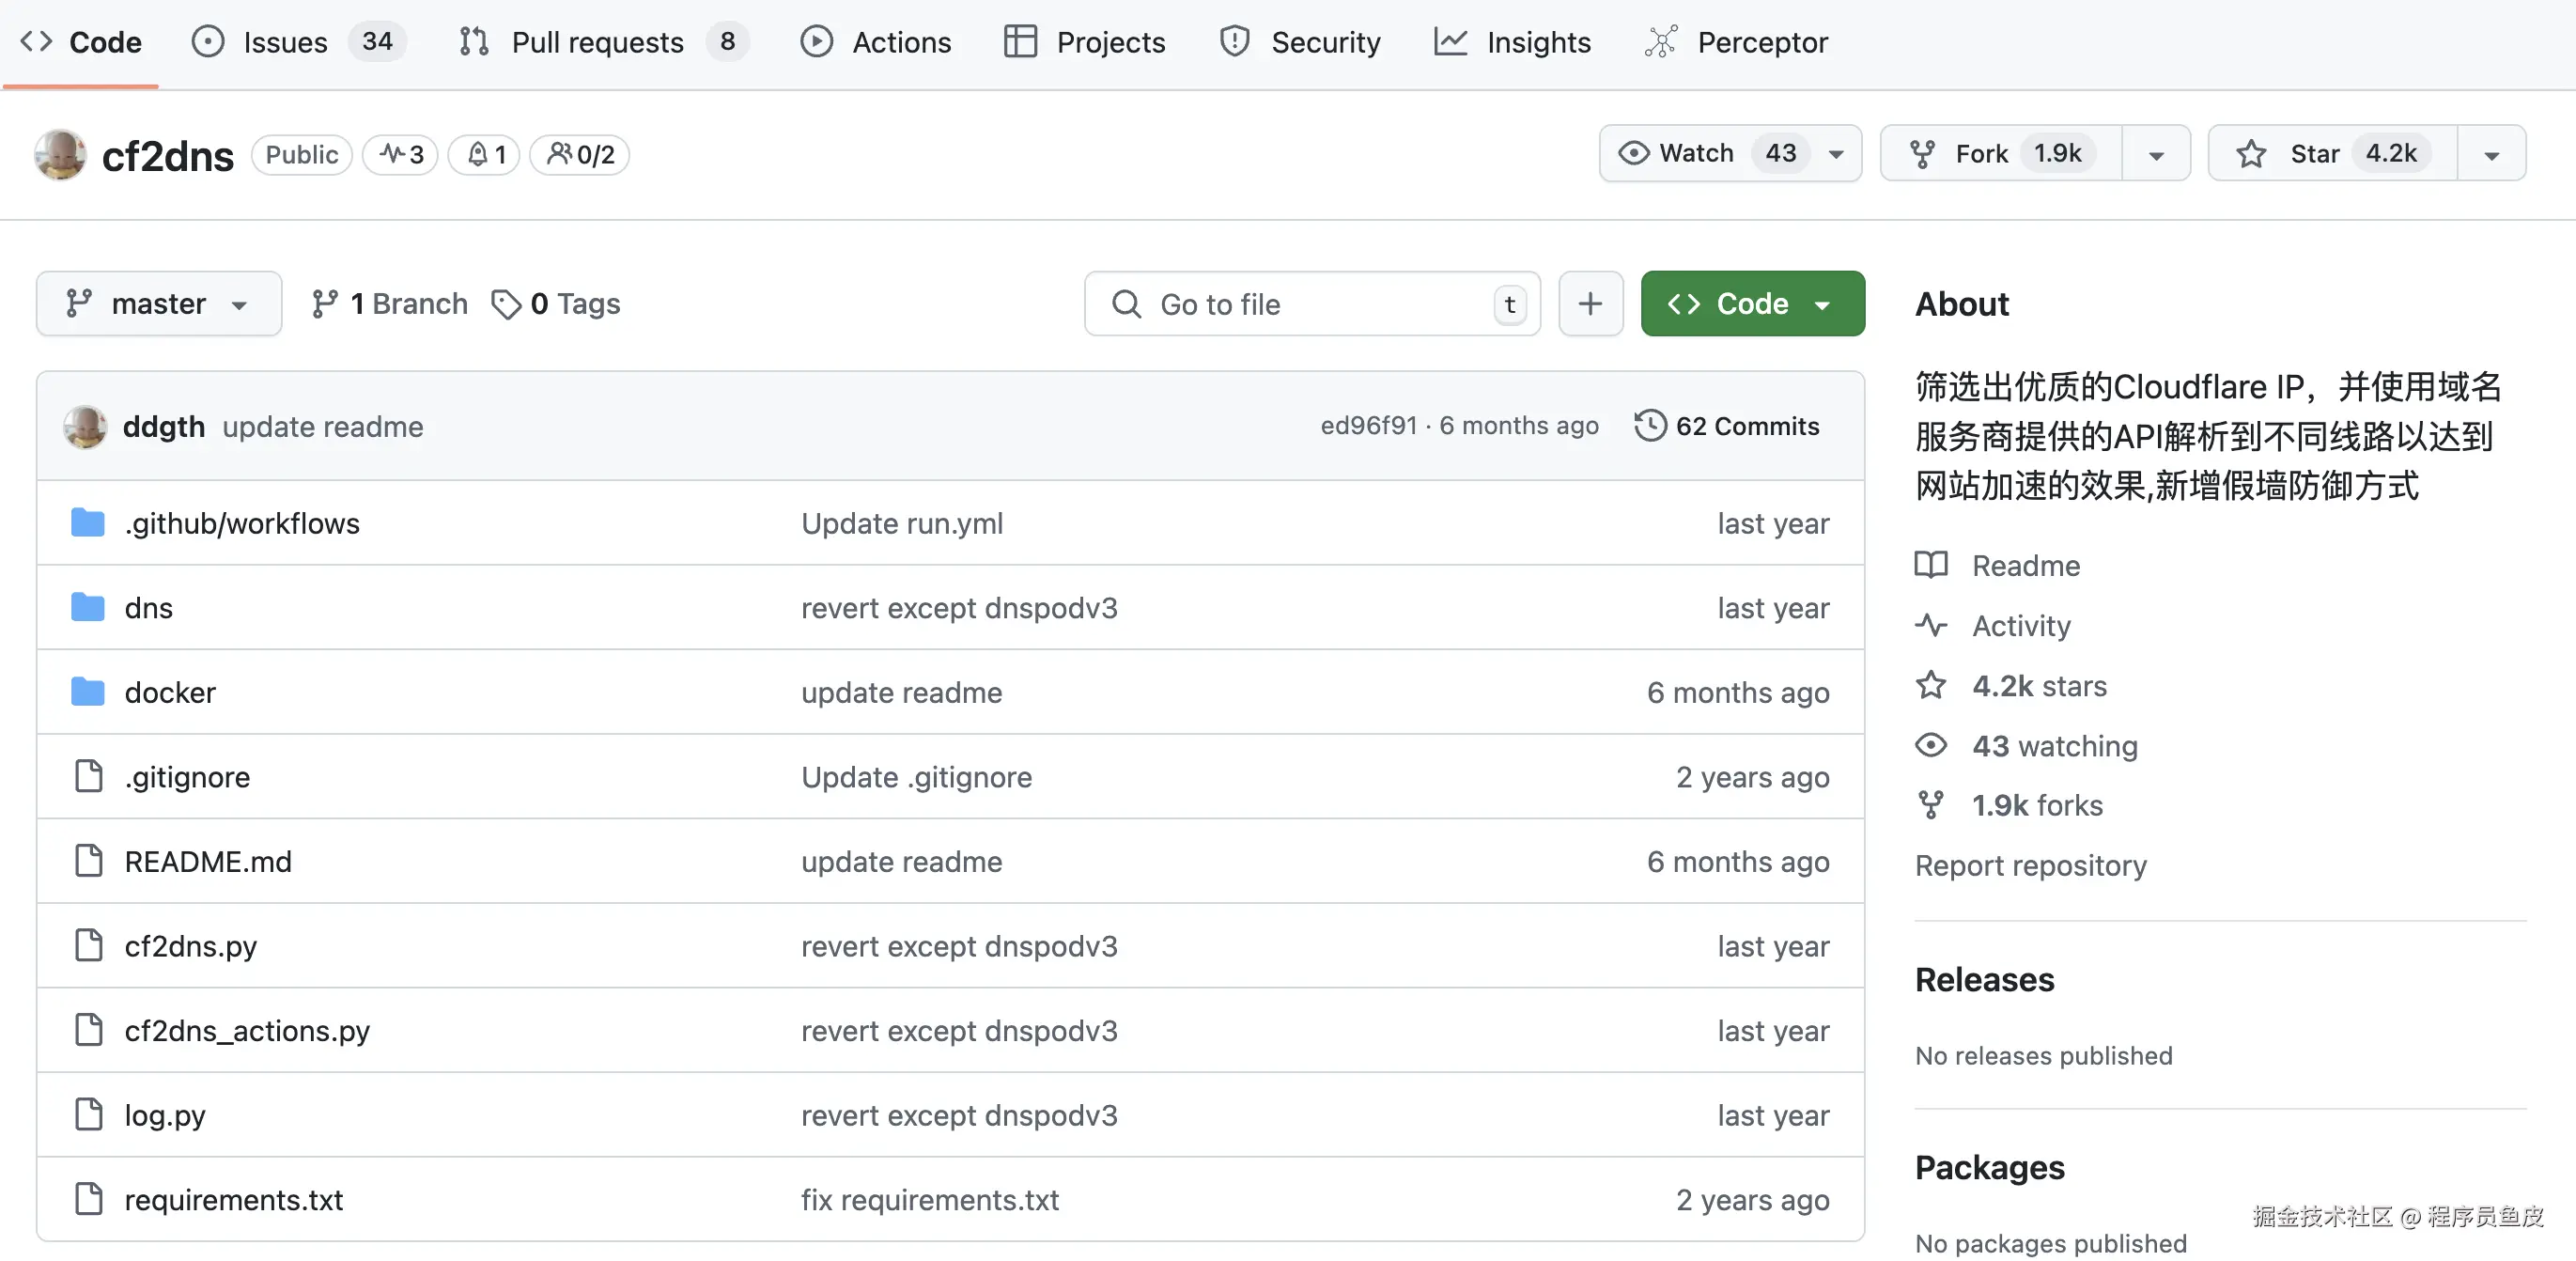Click the activity pulse badge showing 3
The width and height of the screenshot is (2576, 1261).
pyautogui.click(x=400, y=154)
